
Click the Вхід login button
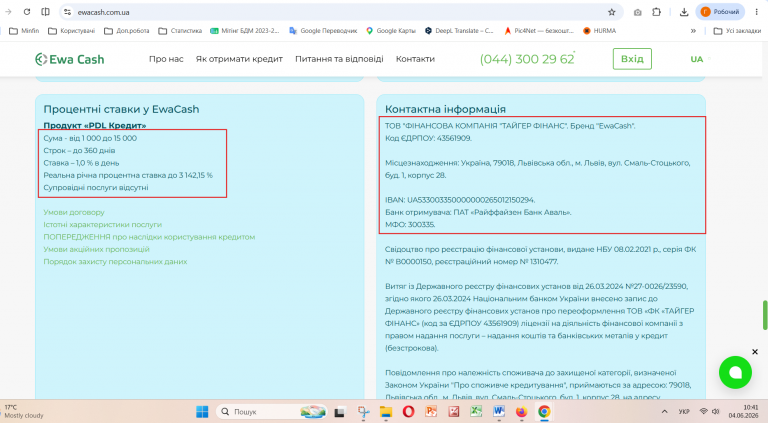click(x=632, y=59)
